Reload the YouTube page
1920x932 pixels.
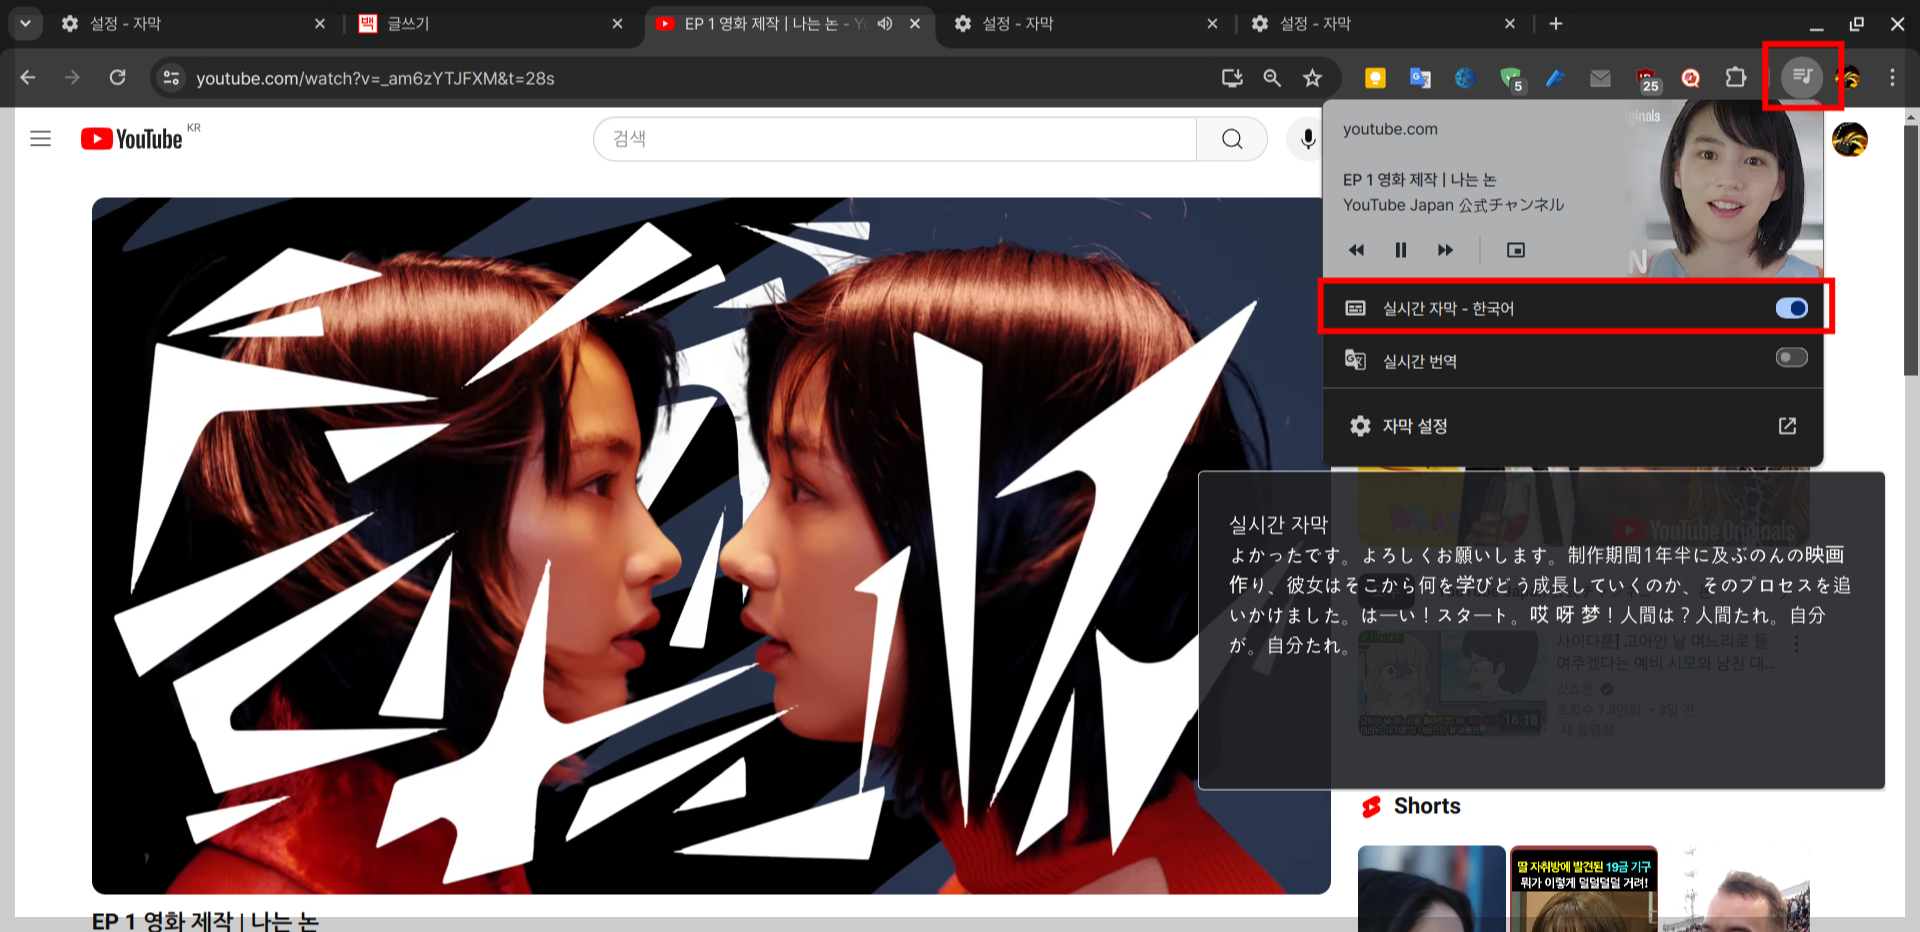[x=118, y=77]
